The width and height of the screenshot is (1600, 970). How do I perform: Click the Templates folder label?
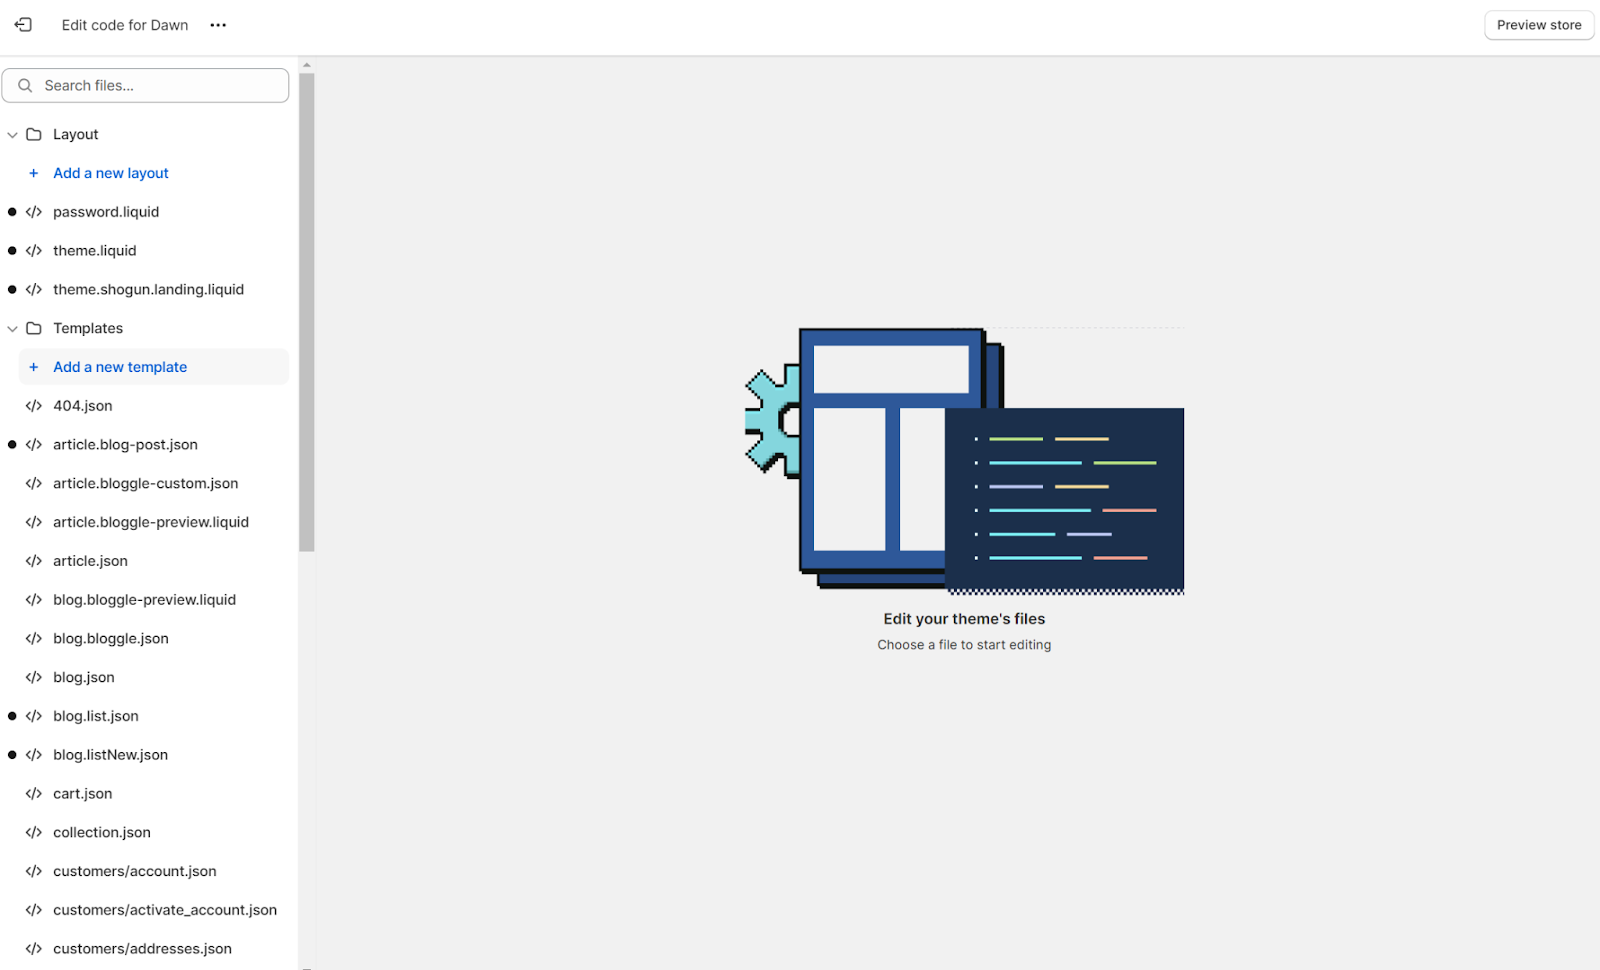88,329
